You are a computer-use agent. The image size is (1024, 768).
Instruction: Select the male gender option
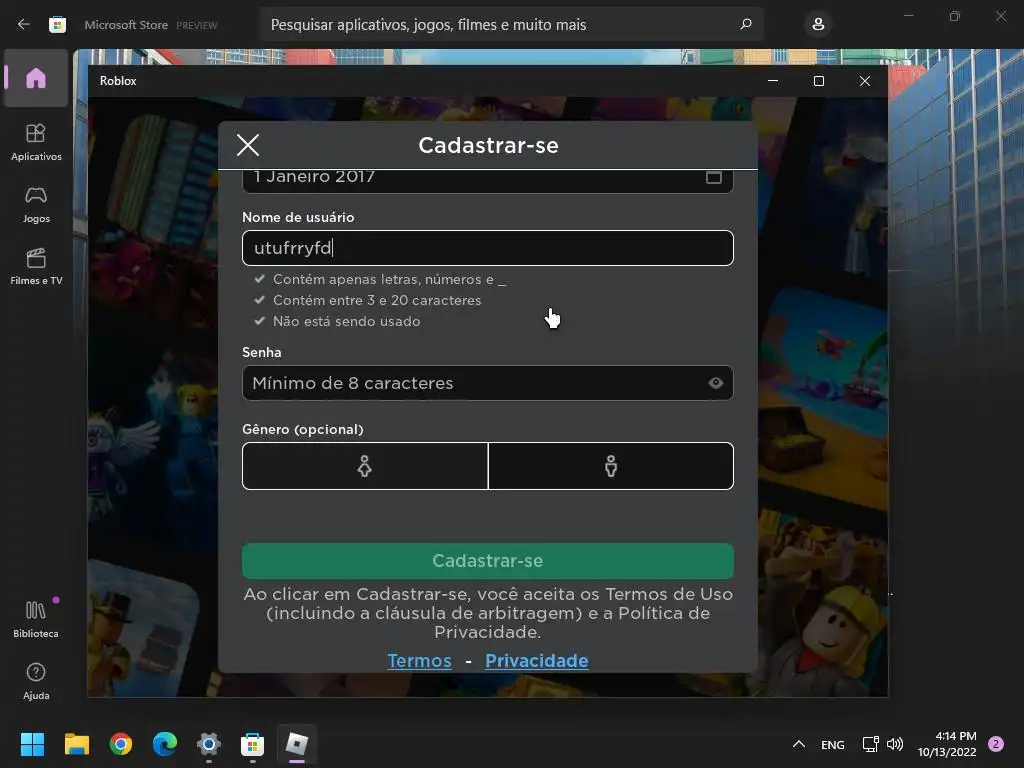click(x=611, y=466)
